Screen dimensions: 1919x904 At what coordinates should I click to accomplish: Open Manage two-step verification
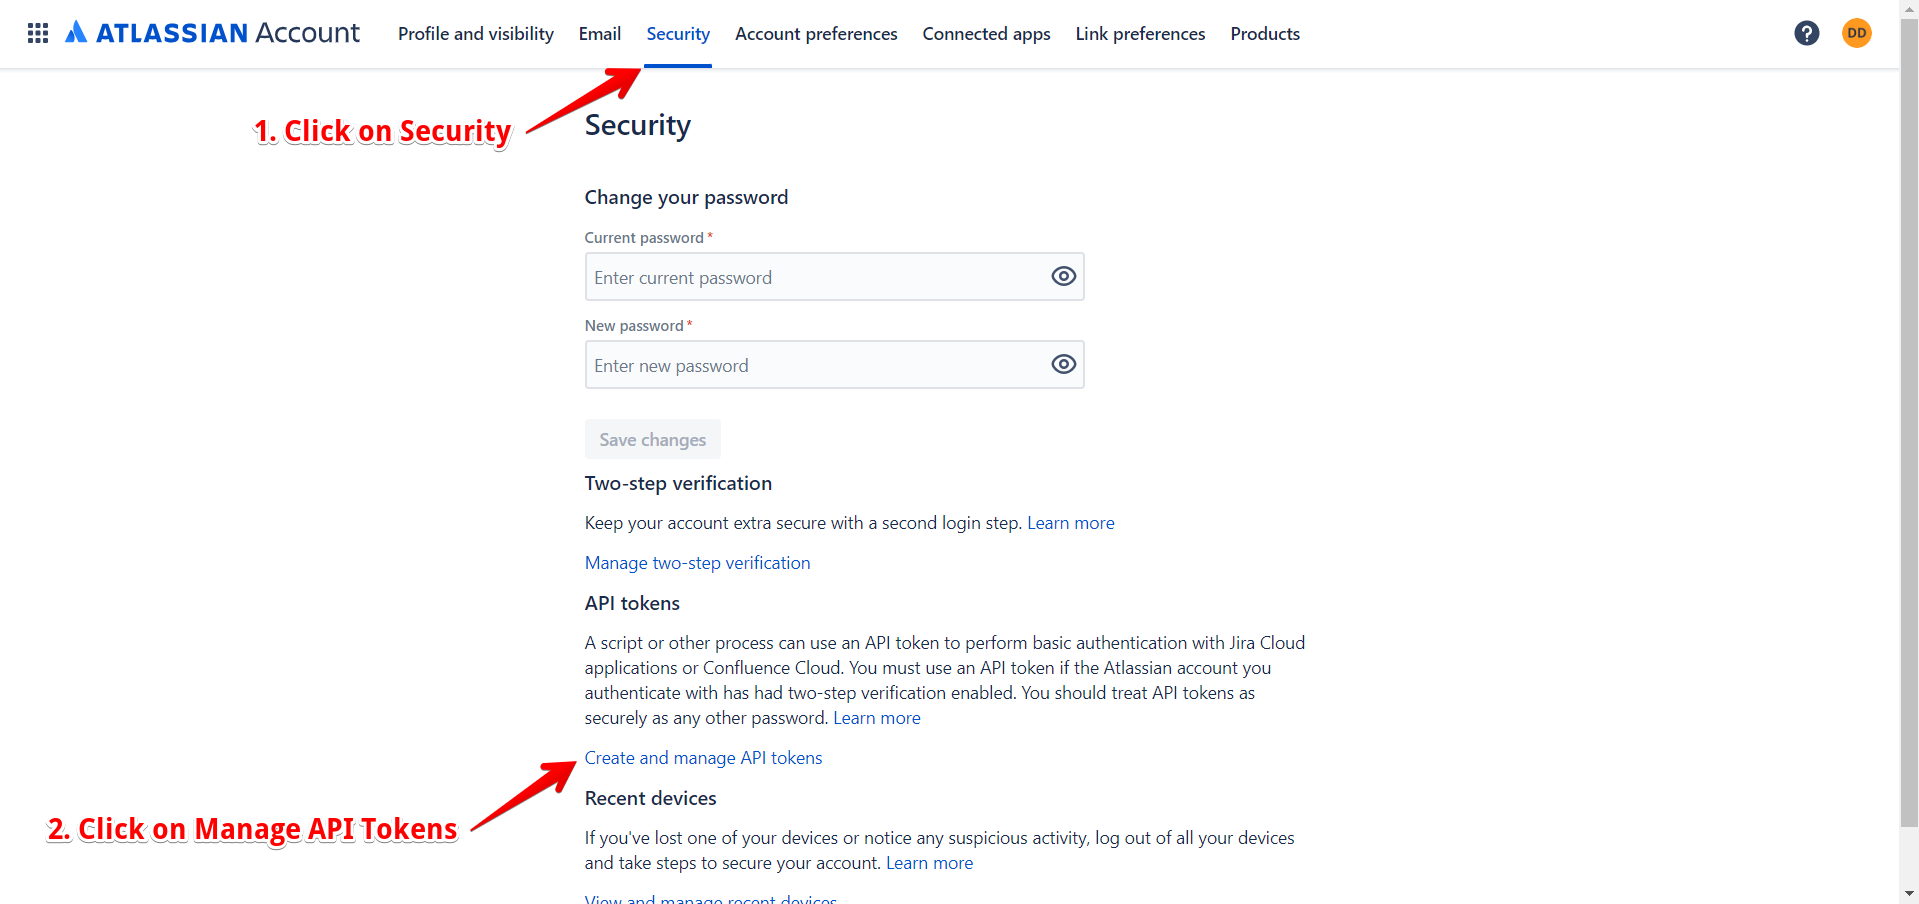[697, 562]
